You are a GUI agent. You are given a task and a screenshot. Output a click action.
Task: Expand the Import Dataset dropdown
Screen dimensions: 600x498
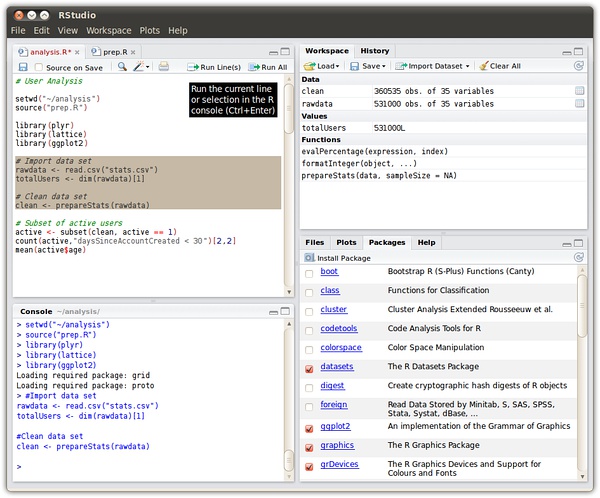(x=432, y=66)
